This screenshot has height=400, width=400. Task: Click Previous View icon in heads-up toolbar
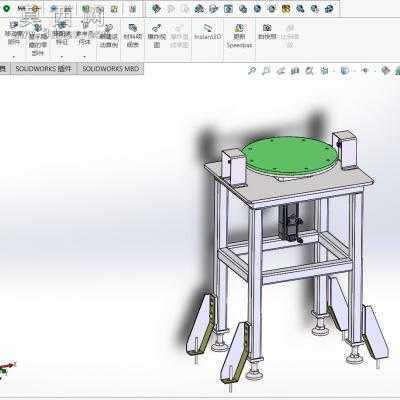tap(281, 71)
